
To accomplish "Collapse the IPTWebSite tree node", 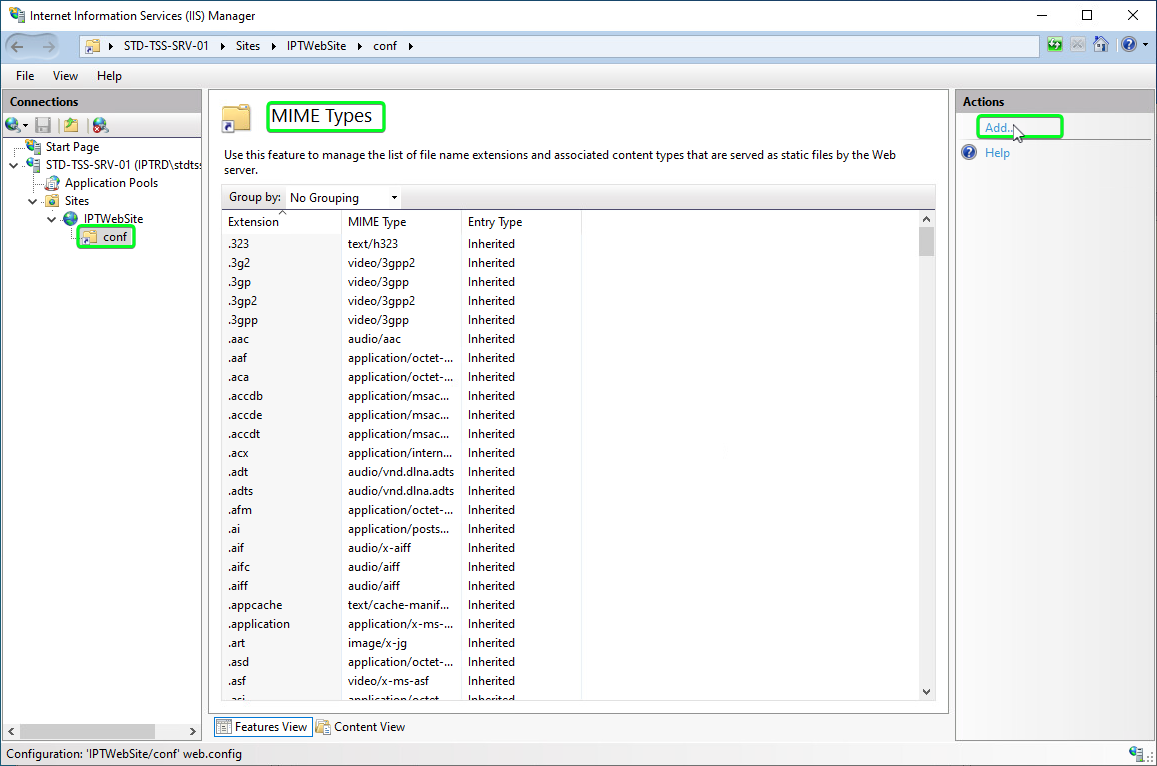I will click(x=51, y=219).
